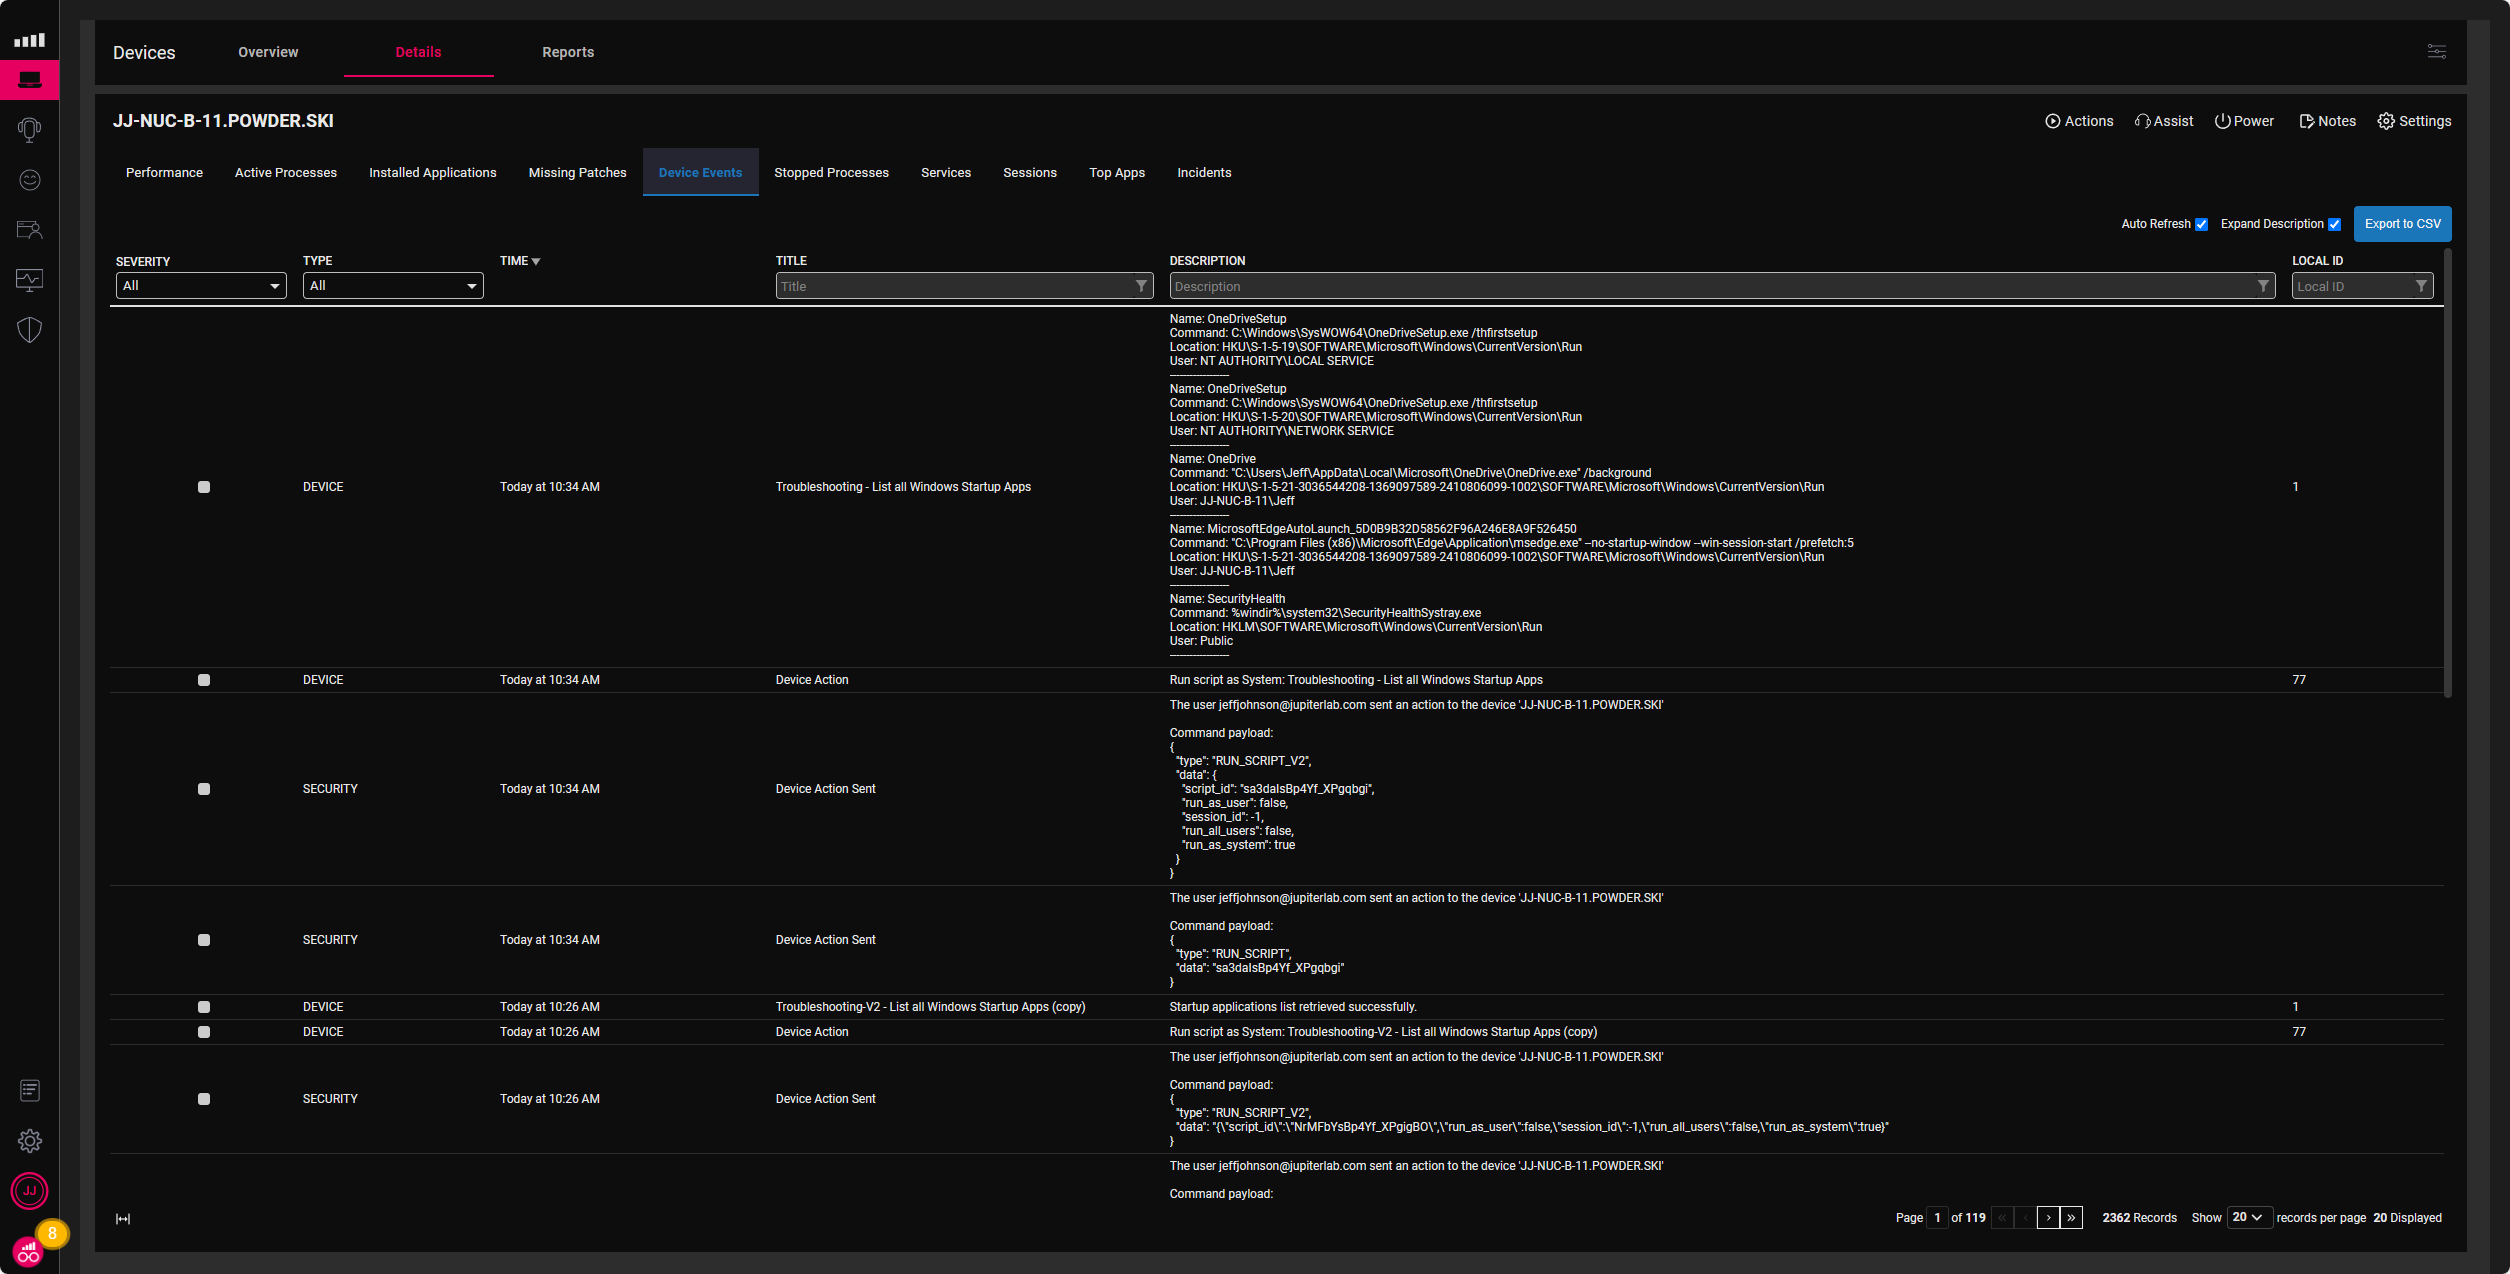Viewport: 2510px width, 1274px height.
Task: Uncheck the Expand Description checkbox
Action: pyautogui.click(x=2334, y=225)
